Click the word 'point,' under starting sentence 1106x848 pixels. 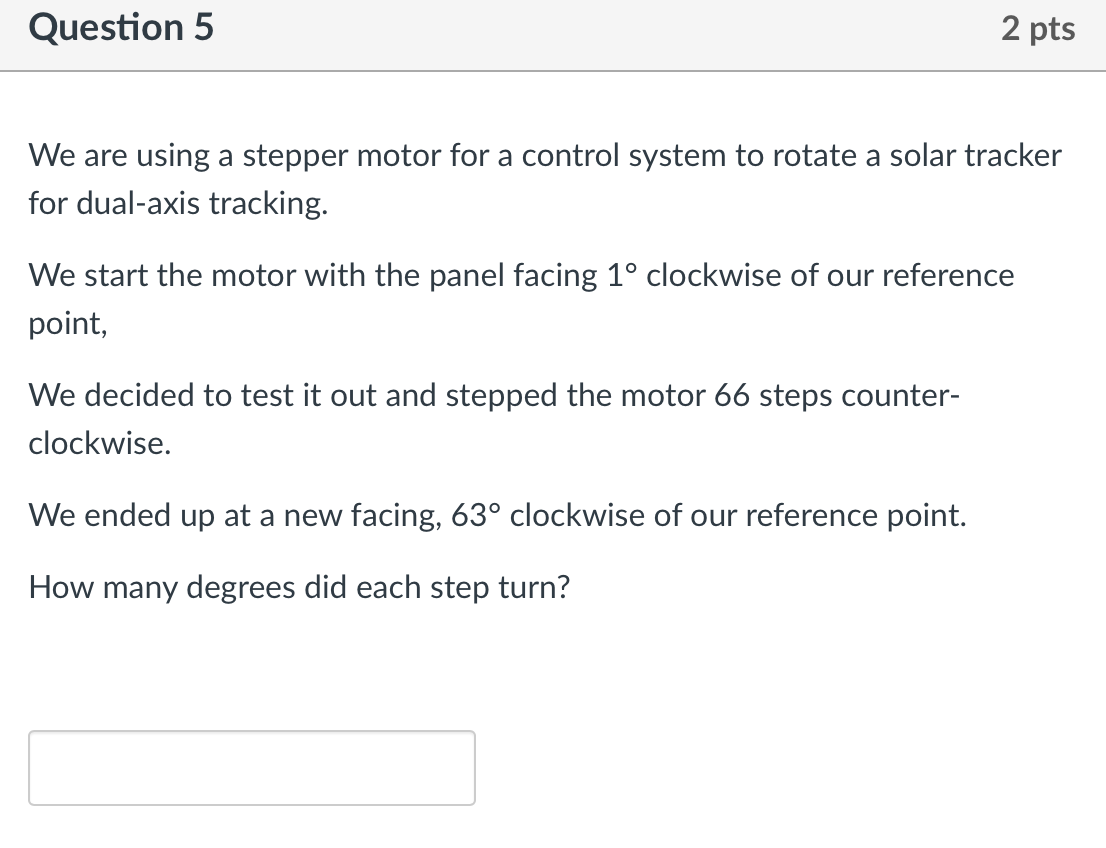coord(68,325)
